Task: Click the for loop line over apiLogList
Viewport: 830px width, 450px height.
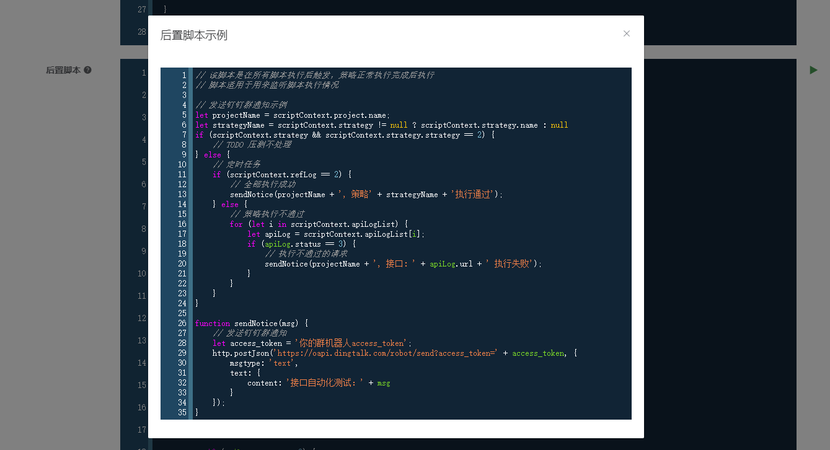Action: pyautogui.click(x=319, y=224)
